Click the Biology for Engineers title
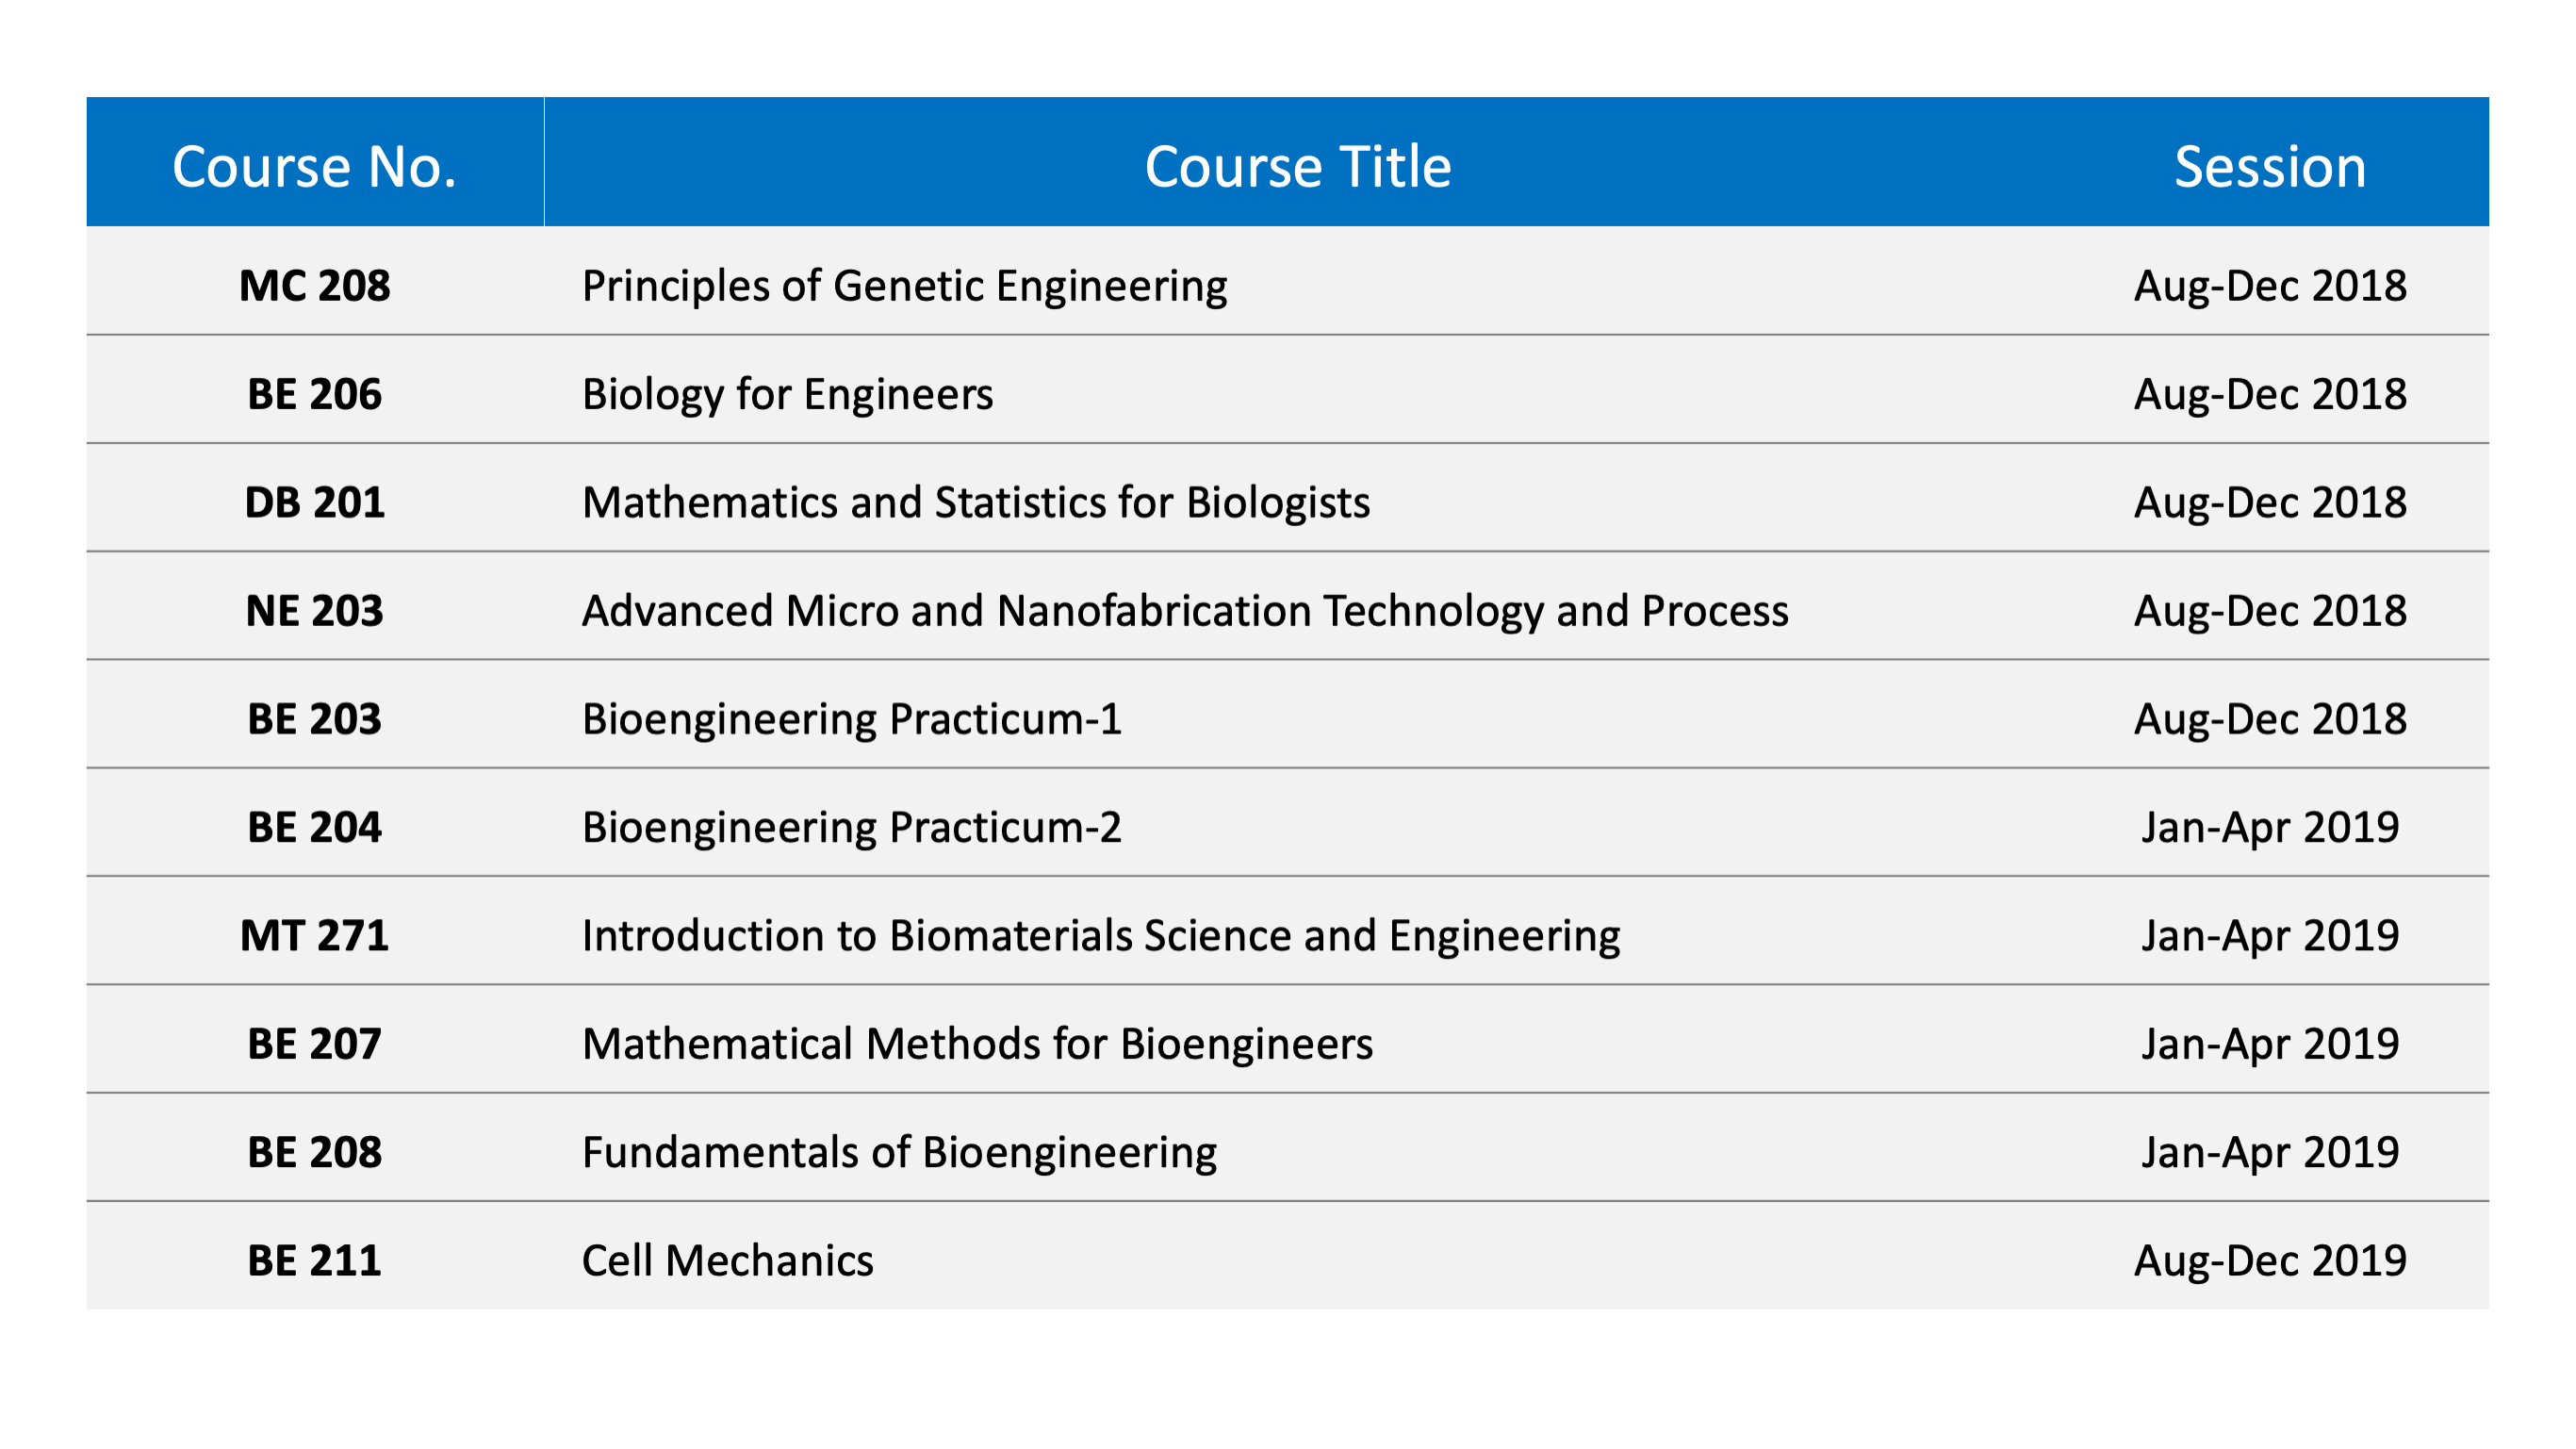This screenshot has width=2576, height=1449. (x=787, y=394)
